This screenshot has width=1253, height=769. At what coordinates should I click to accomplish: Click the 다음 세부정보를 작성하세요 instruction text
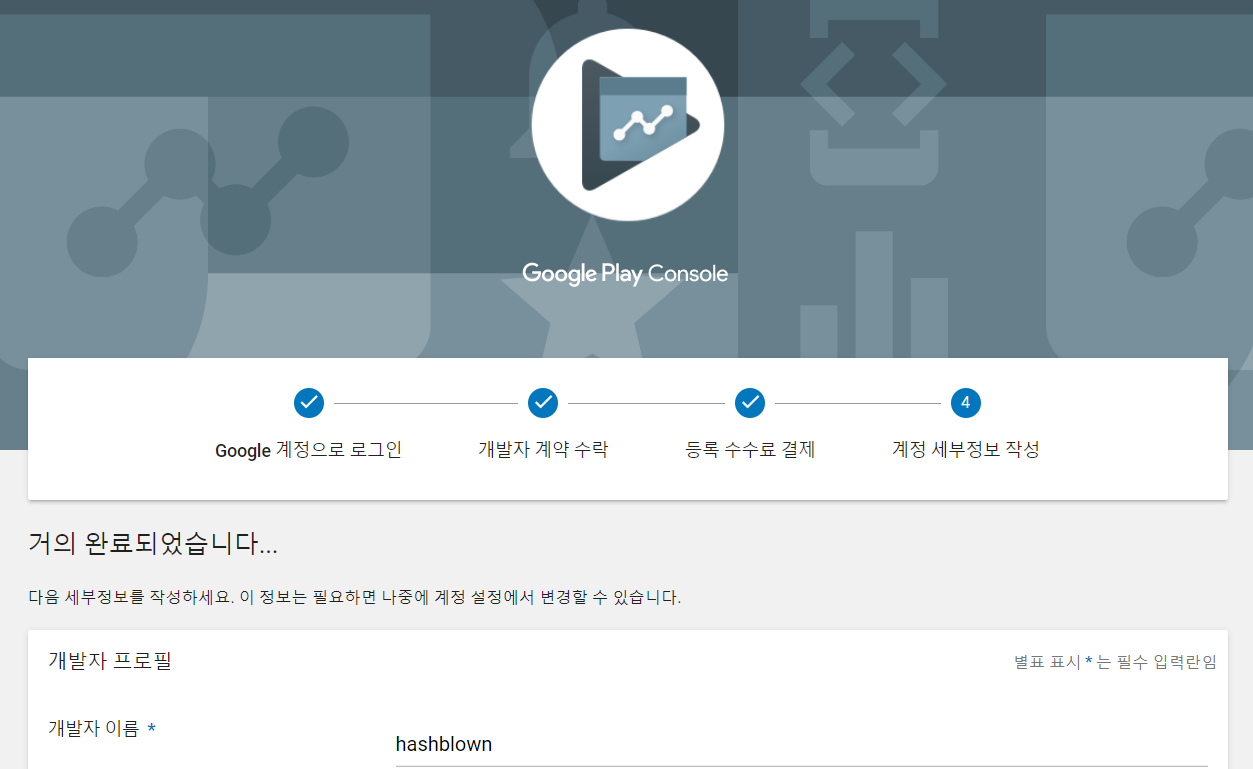(x=355, y=598)
